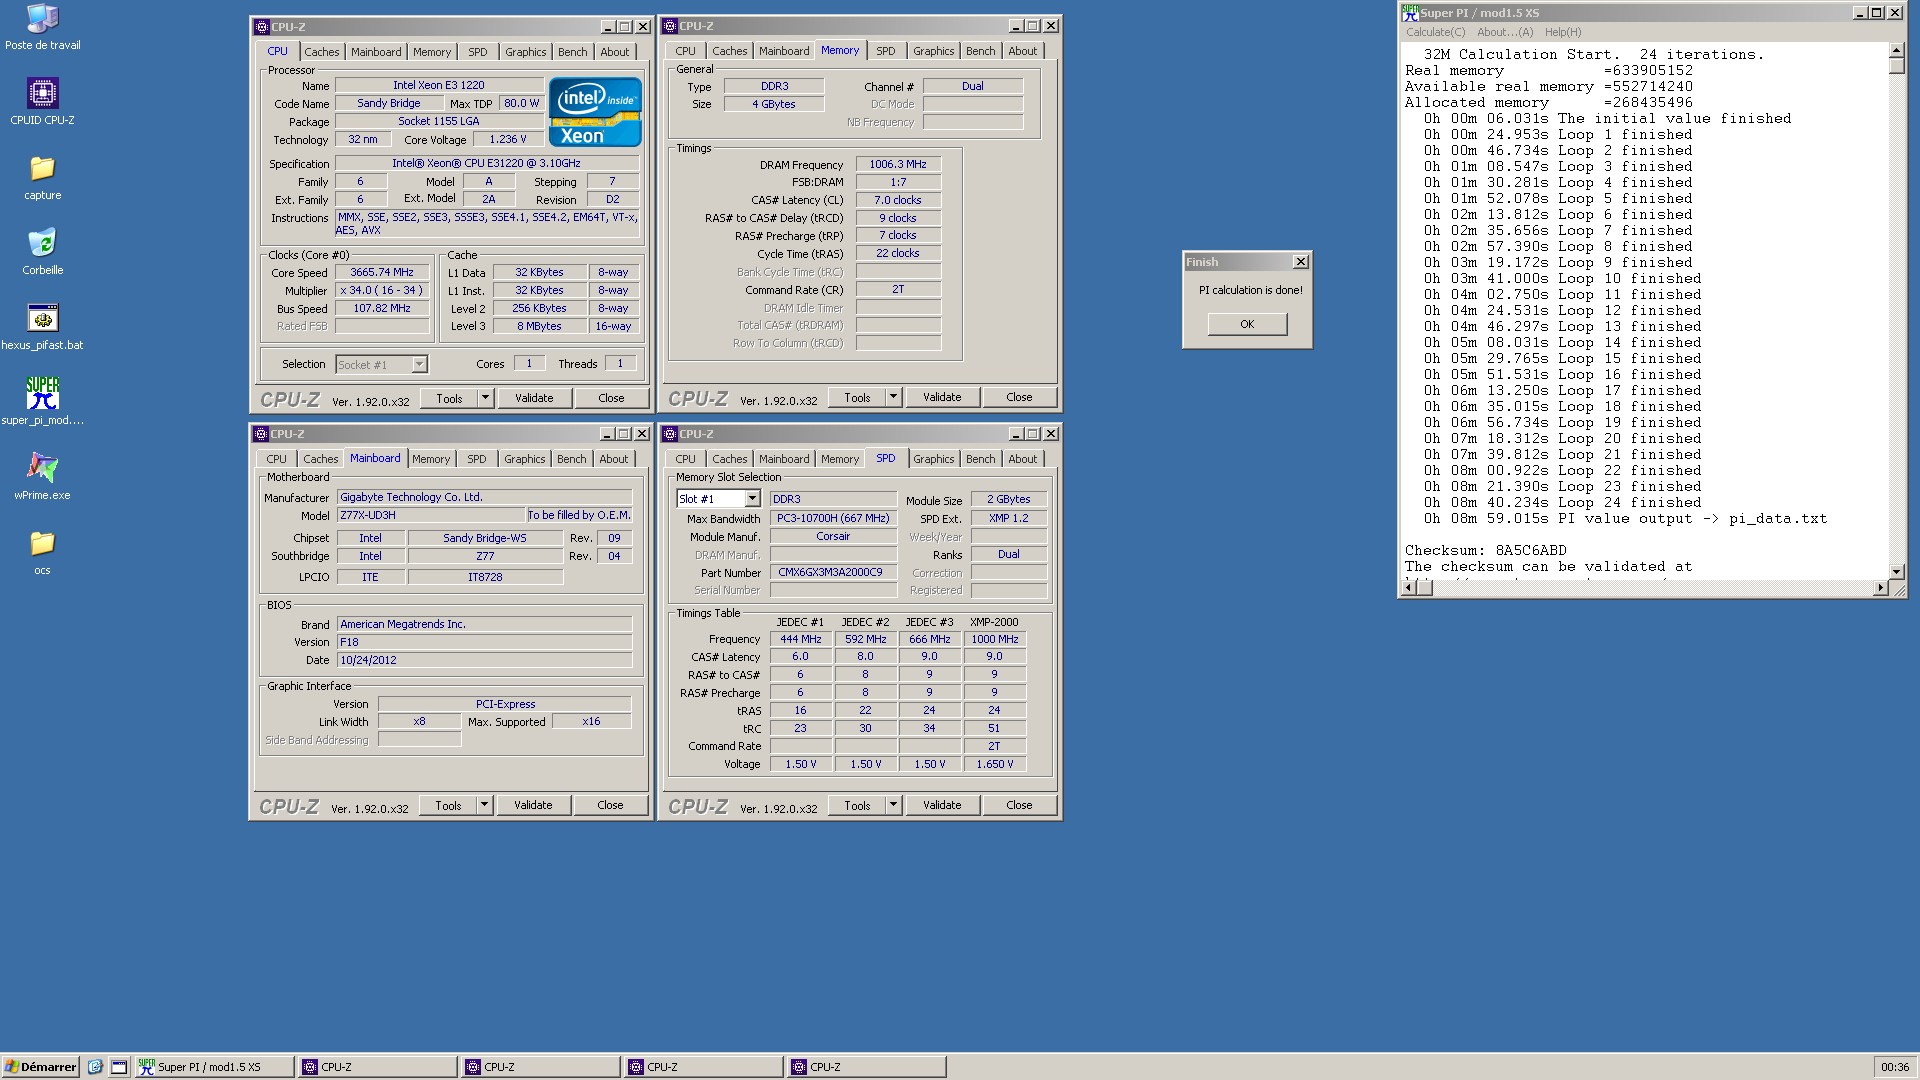This screenshot has height=1080, width=1920.
Task: Click the Memory tab window's title icon
Action: pos(669,26)
